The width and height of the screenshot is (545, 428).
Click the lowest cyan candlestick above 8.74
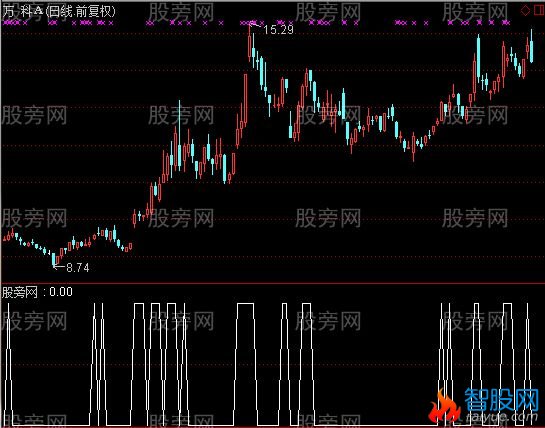point(54,259)
